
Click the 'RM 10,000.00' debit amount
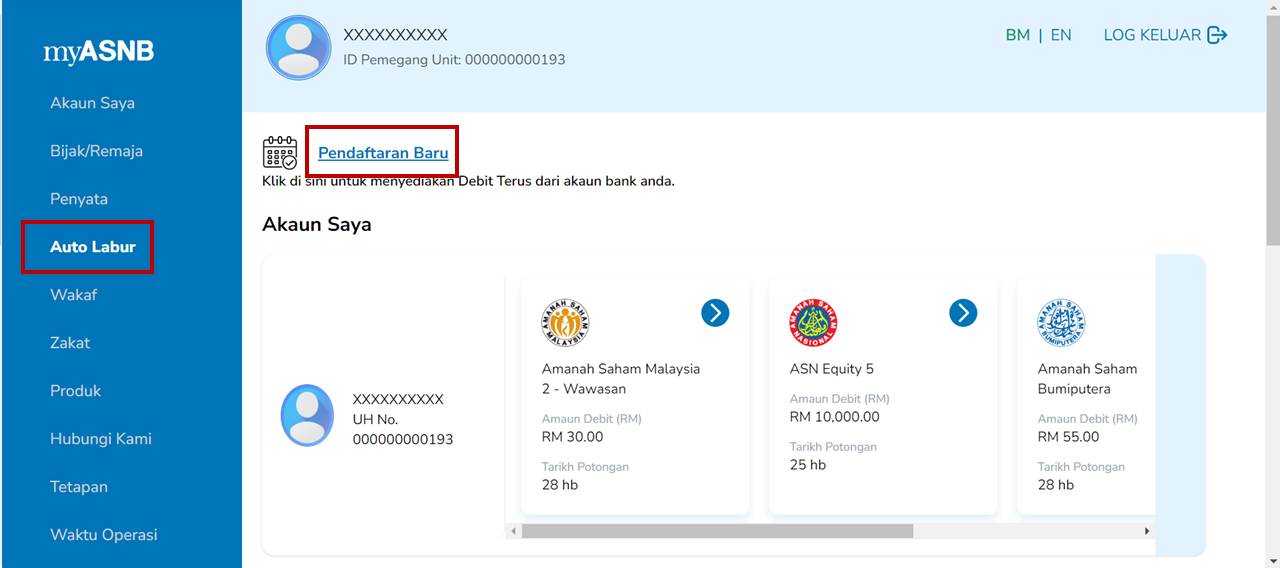pyautogui.click(x=835, y=417)
